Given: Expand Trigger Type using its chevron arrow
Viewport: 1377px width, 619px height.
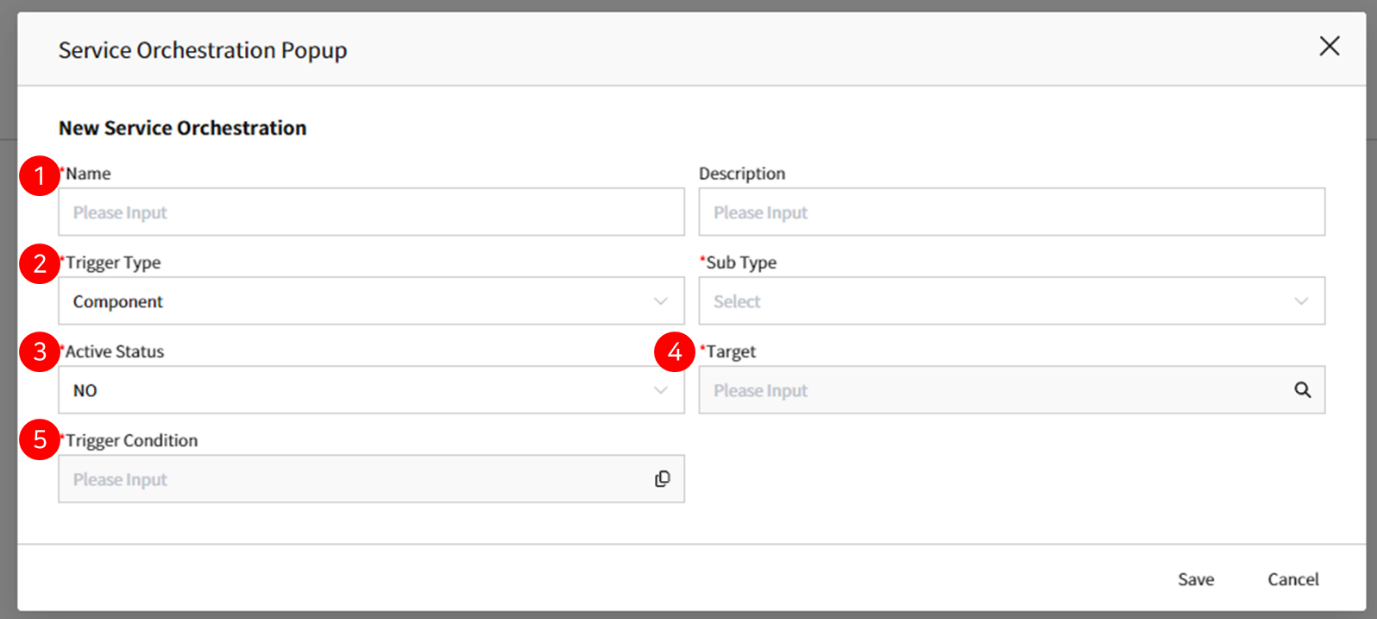Looking at the screenshot, I should coord(661,301).
